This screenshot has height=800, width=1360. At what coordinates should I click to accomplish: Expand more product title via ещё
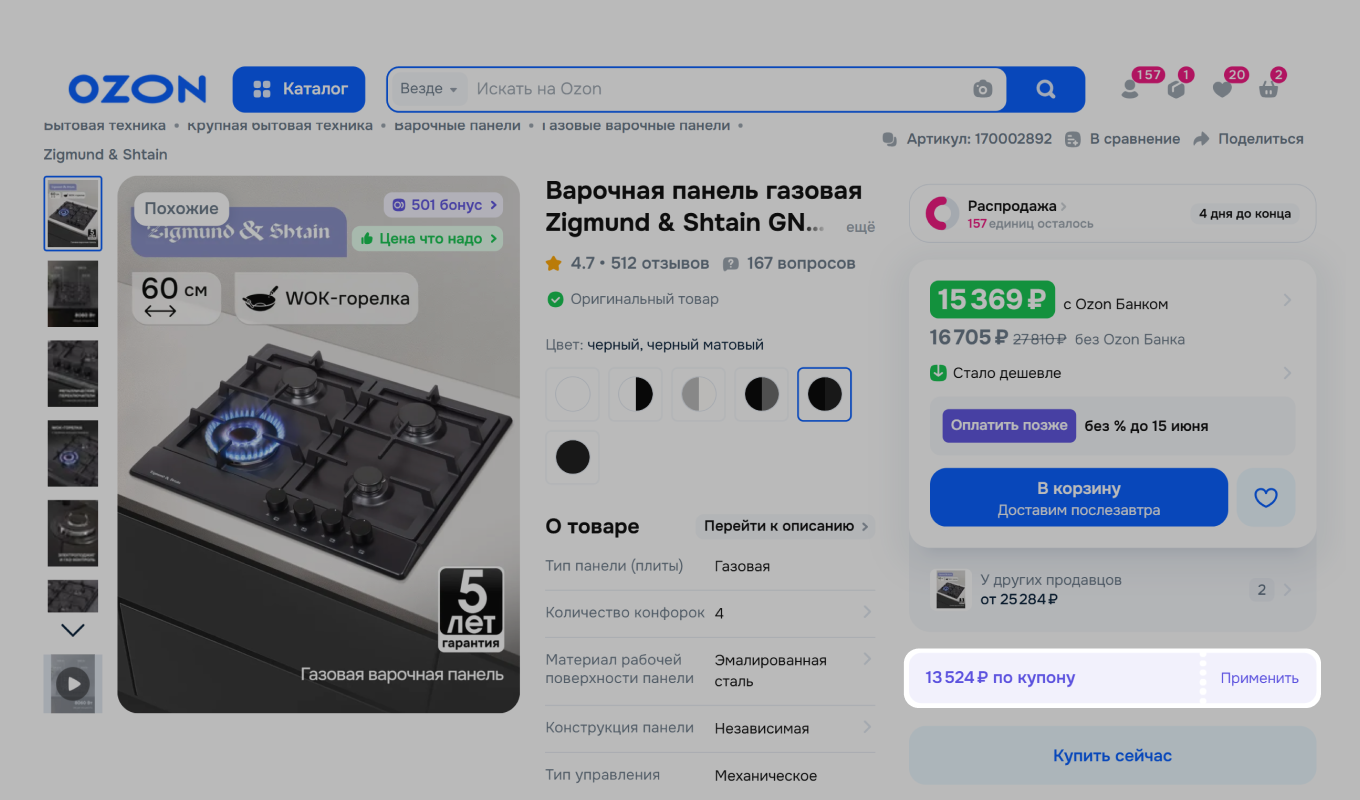click(859, 226)
